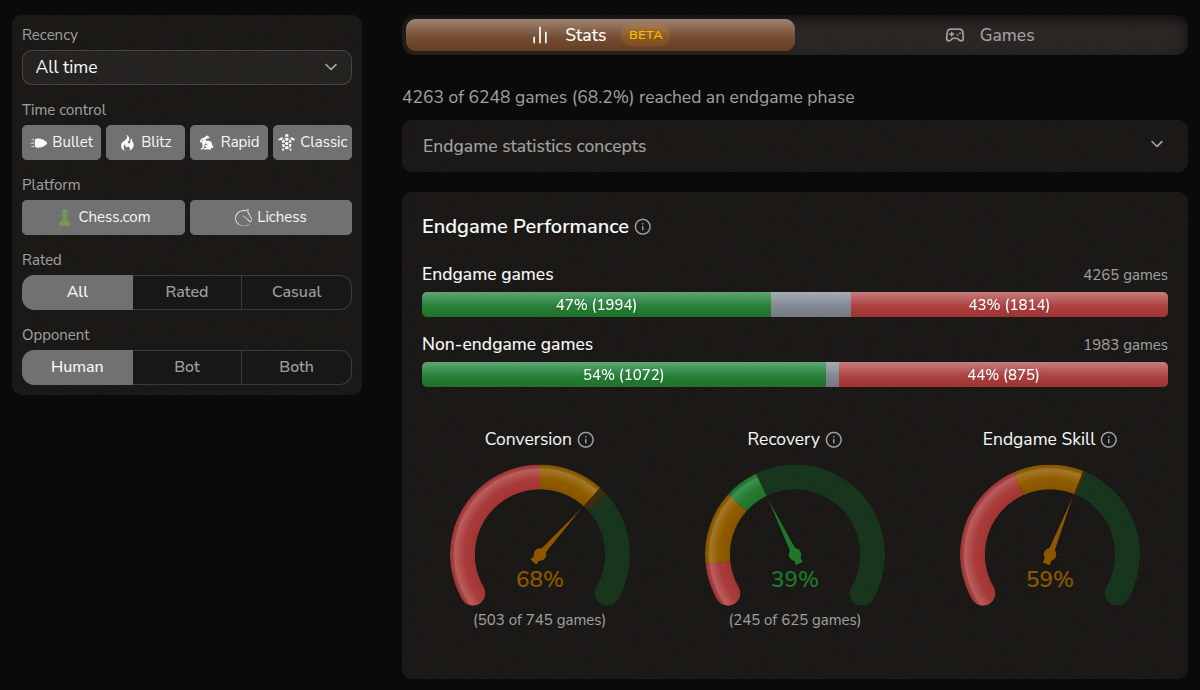Select Both for opponent filter
The width and height of the screenshot is (1200, 690).
pos(296,367)
